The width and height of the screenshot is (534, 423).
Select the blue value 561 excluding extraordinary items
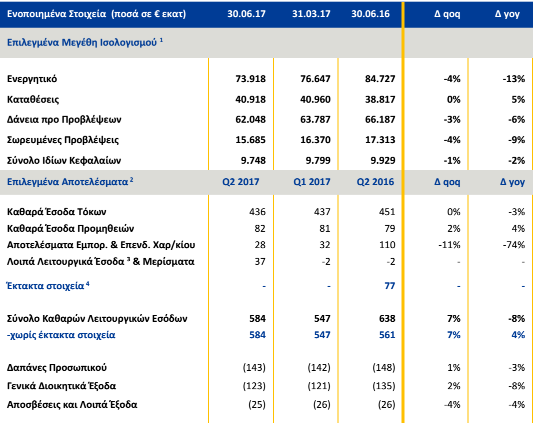coord(387,335)
